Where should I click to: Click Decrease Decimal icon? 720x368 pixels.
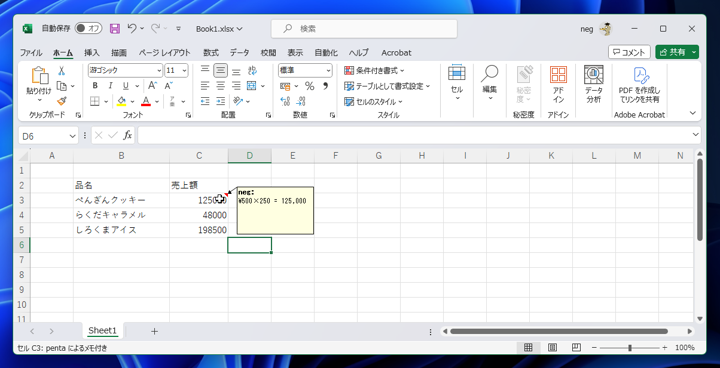coord(301,101)
